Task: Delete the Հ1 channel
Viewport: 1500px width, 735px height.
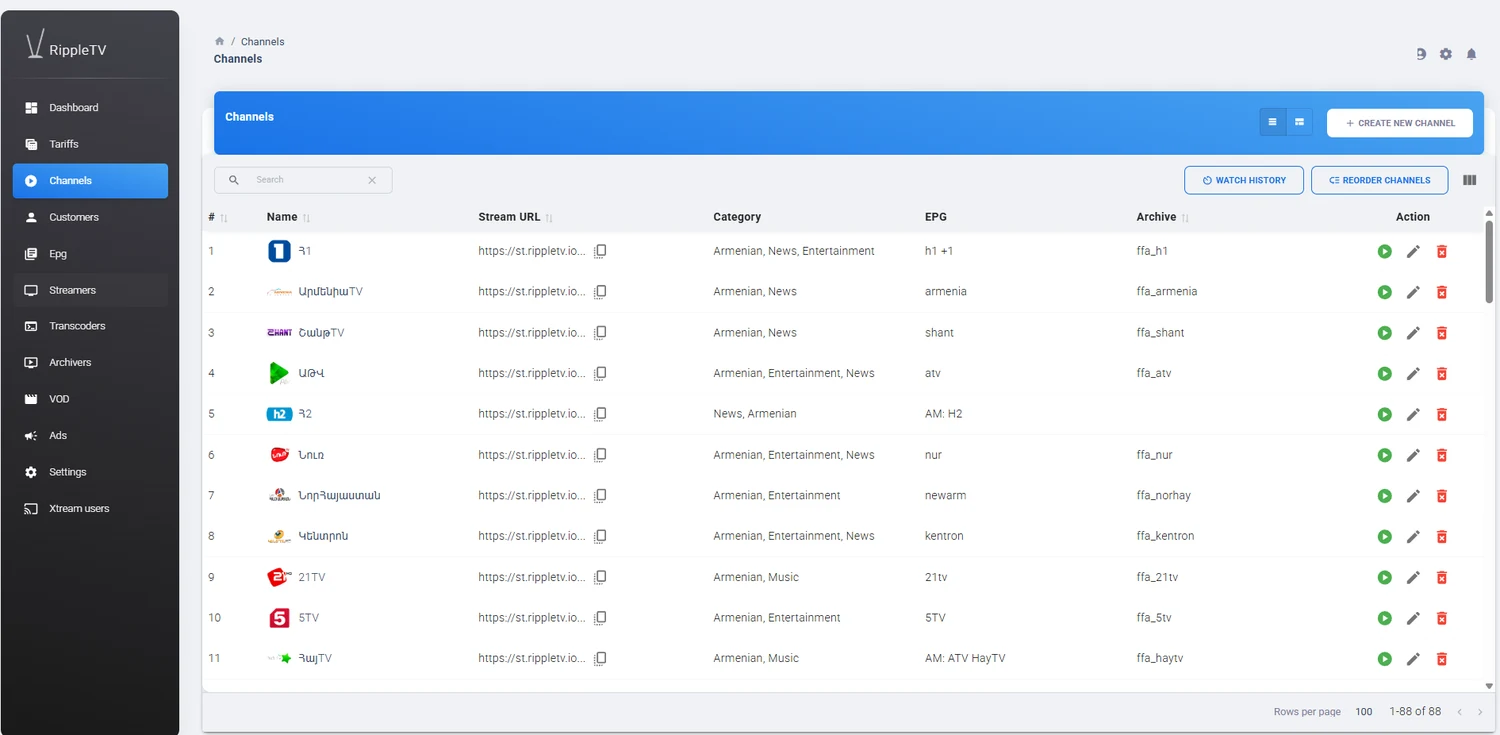Action: (x=1441, y=251)
